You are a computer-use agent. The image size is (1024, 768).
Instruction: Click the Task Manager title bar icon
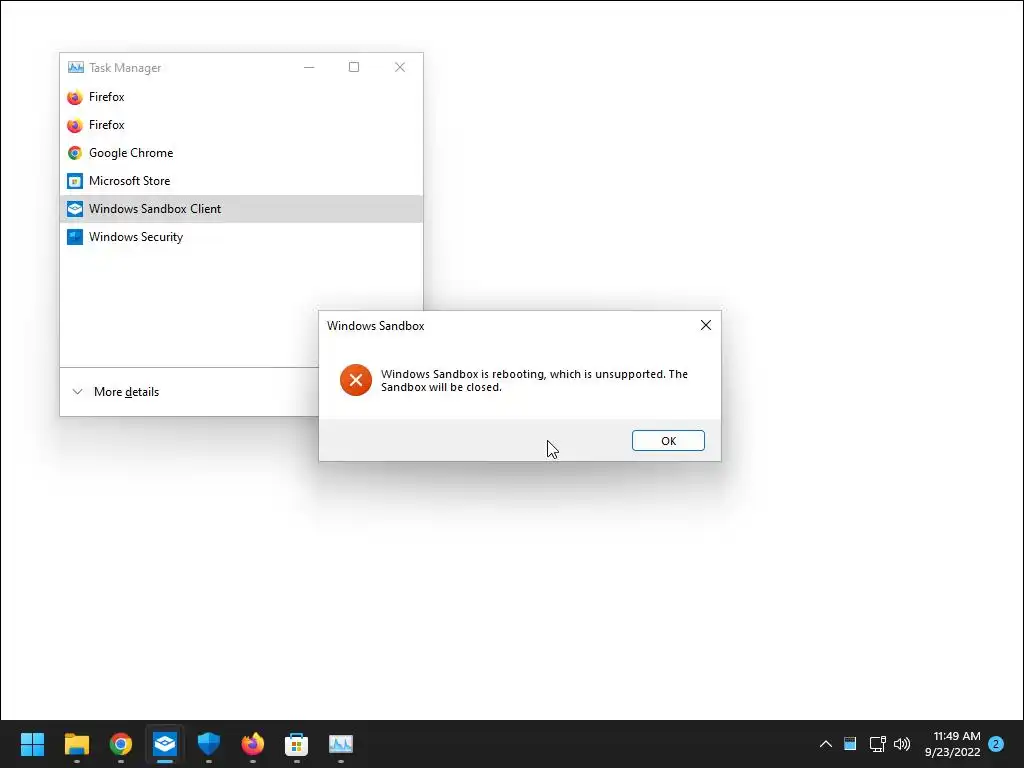pos(76,67)
